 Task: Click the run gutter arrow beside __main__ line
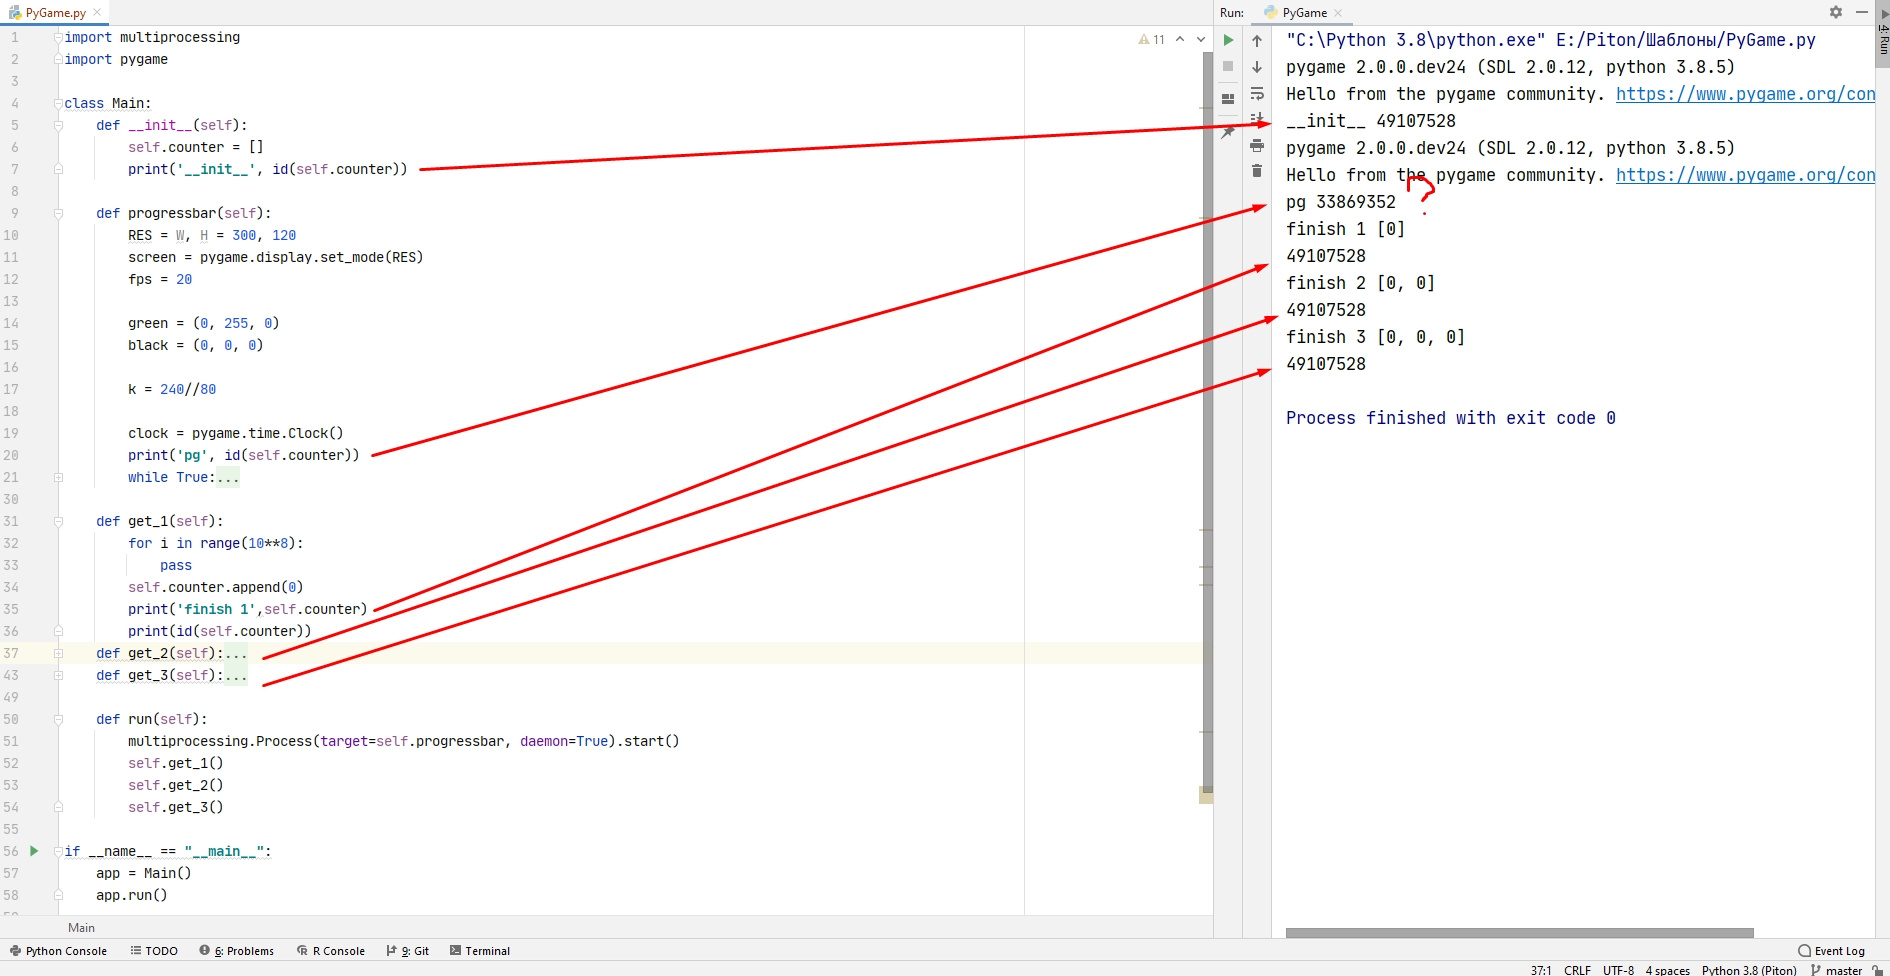click(34, 851)
